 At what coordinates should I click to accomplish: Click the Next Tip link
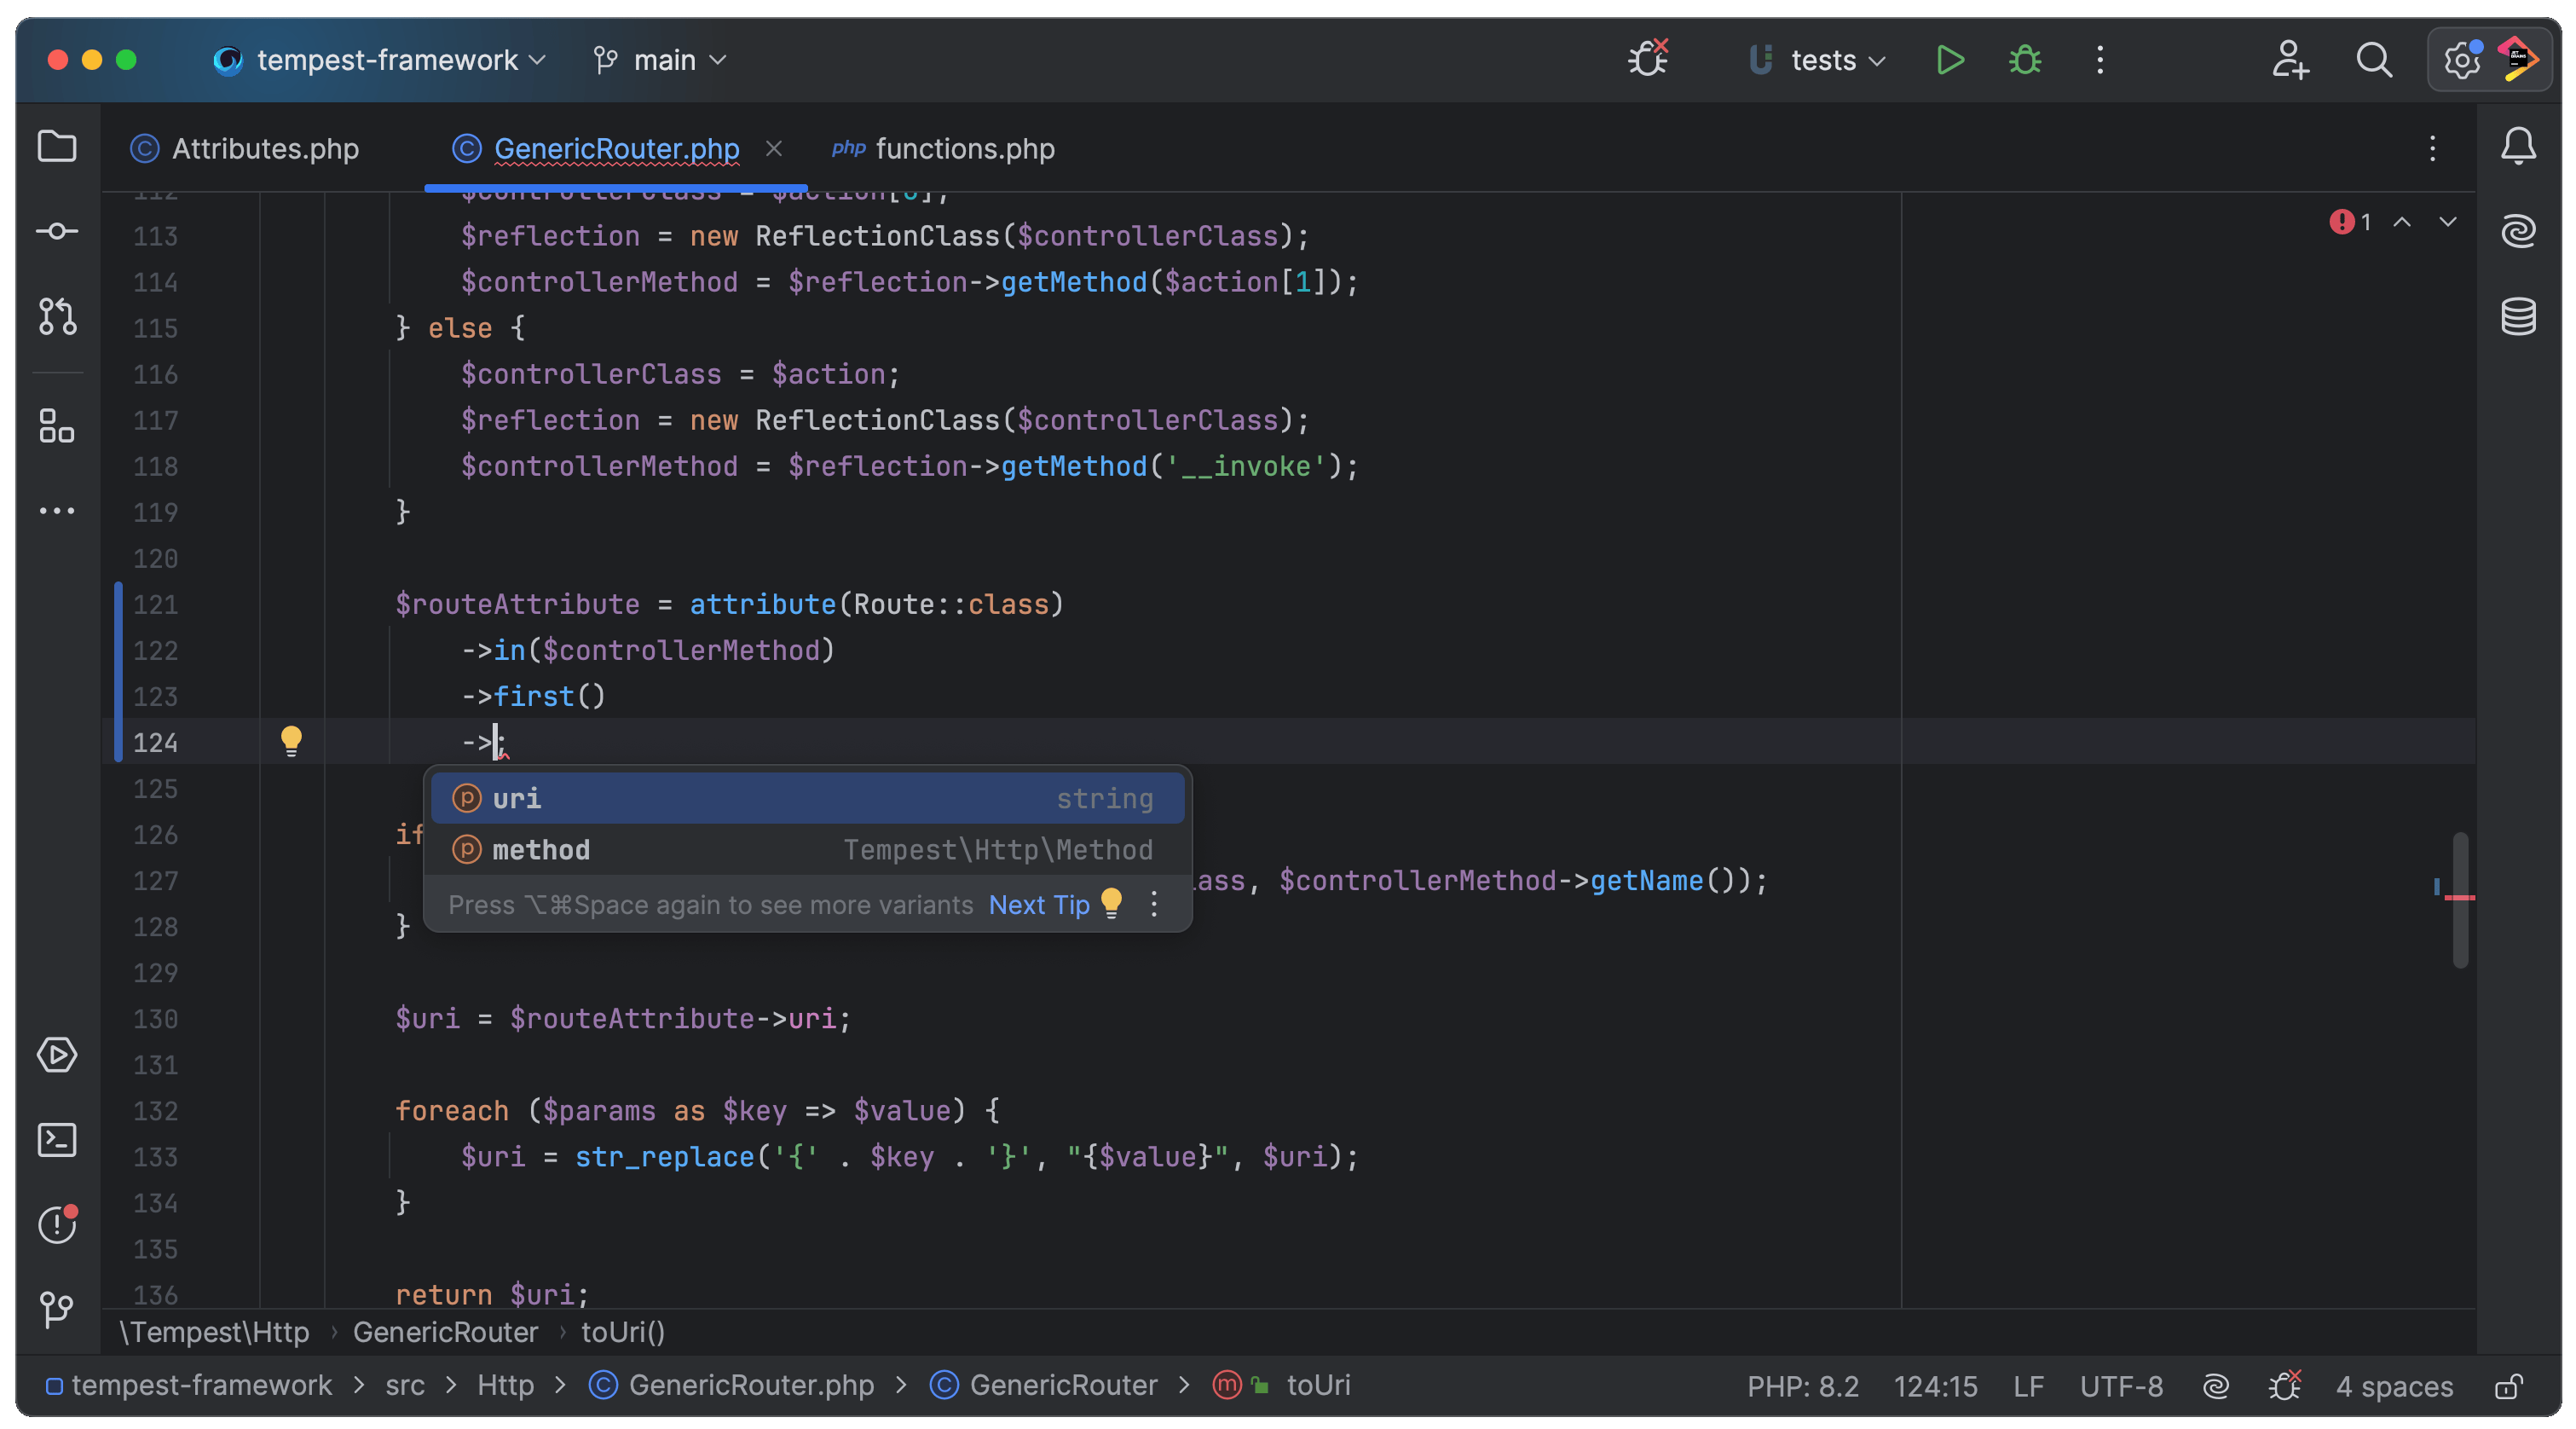[x=1038, y=905]
